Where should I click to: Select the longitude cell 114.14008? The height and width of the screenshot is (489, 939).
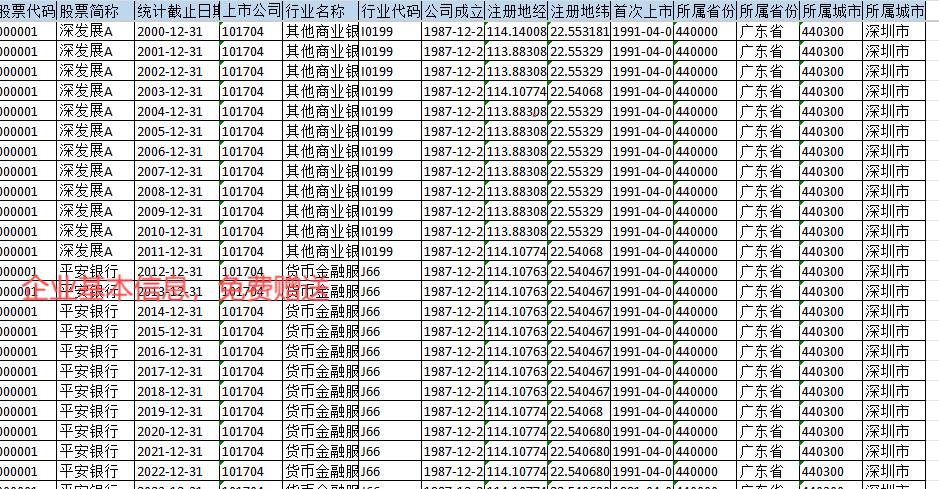[516, 32]
